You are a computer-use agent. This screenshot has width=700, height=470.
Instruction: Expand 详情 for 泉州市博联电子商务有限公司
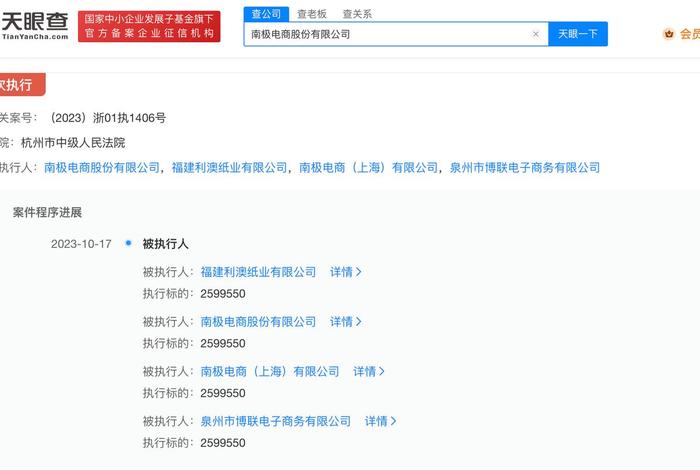tap(380, 421)
